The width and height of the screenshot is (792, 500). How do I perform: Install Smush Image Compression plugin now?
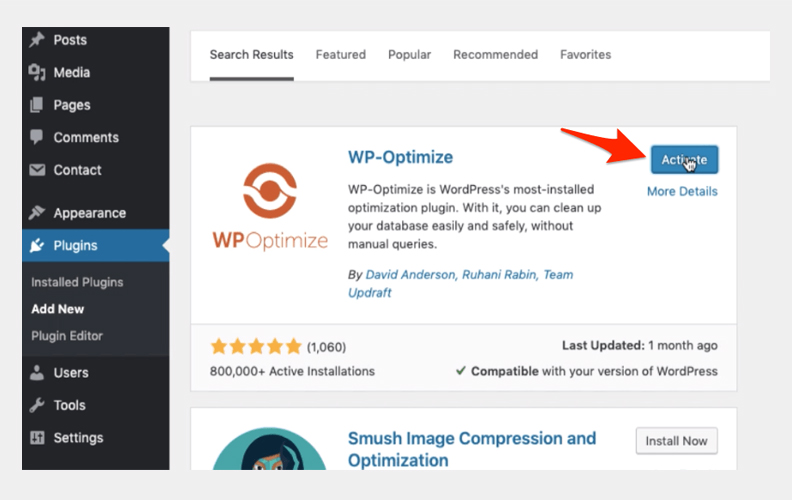click(x=676, y=441)
